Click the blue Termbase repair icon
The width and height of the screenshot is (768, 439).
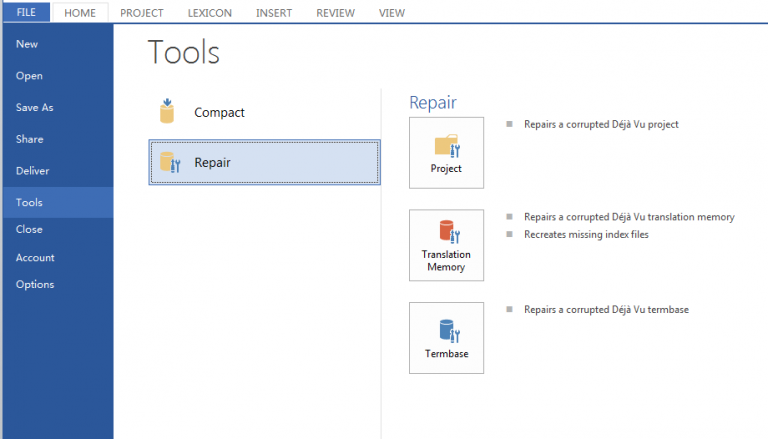tap(446, 329)
